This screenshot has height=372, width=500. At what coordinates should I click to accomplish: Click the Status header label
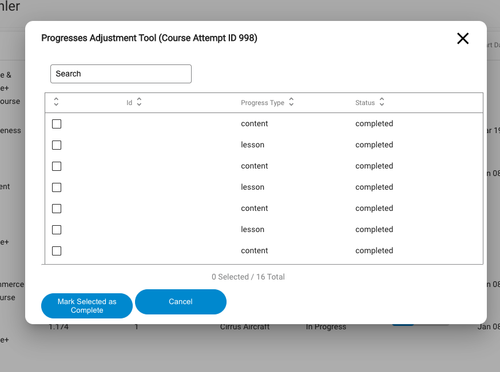click(365, 103)
